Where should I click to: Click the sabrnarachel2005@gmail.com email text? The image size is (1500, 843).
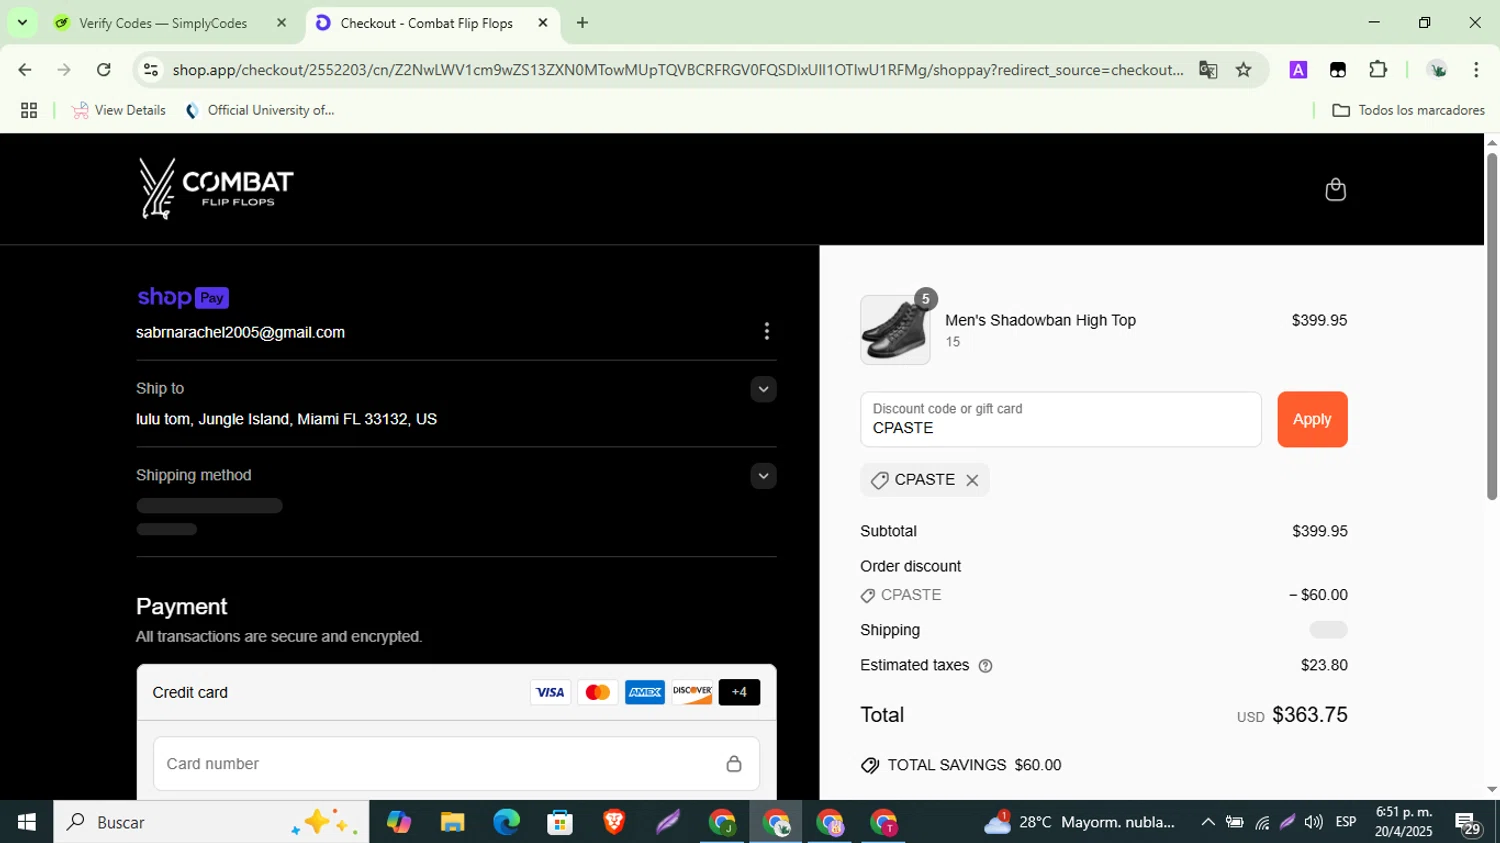pyautogui.click(x=240, y=333)
